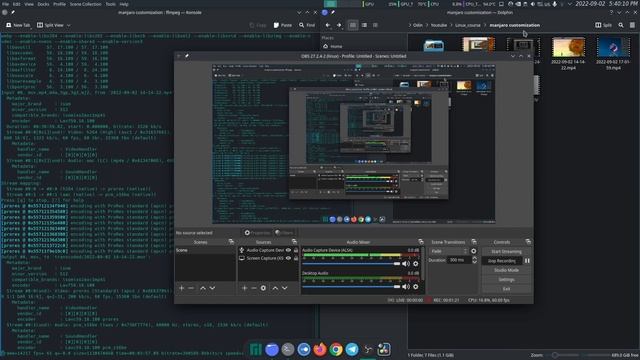Go forward in the Dolphin file manager

click(339, 25)
